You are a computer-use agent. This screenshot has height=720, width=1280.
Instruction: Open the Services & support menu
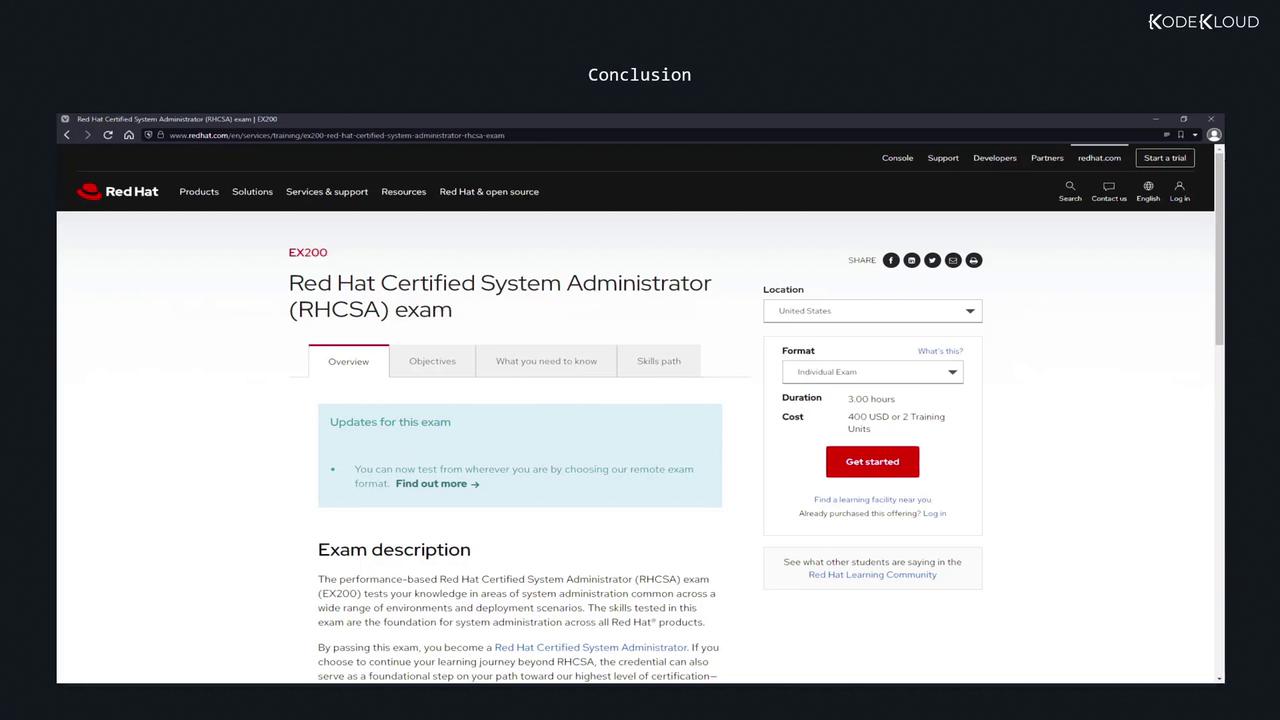327,192
